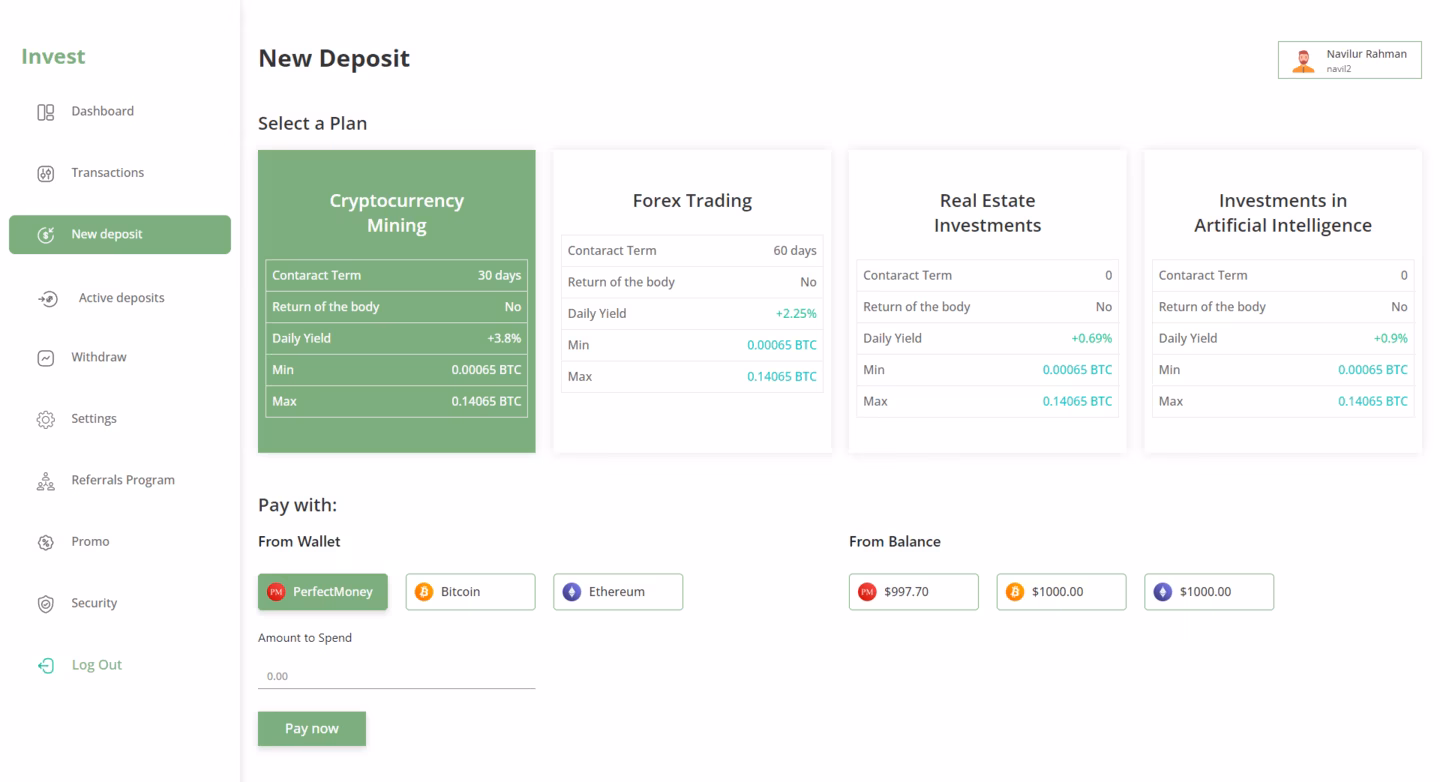Select the Referrals Program icon

coord(44,480)
